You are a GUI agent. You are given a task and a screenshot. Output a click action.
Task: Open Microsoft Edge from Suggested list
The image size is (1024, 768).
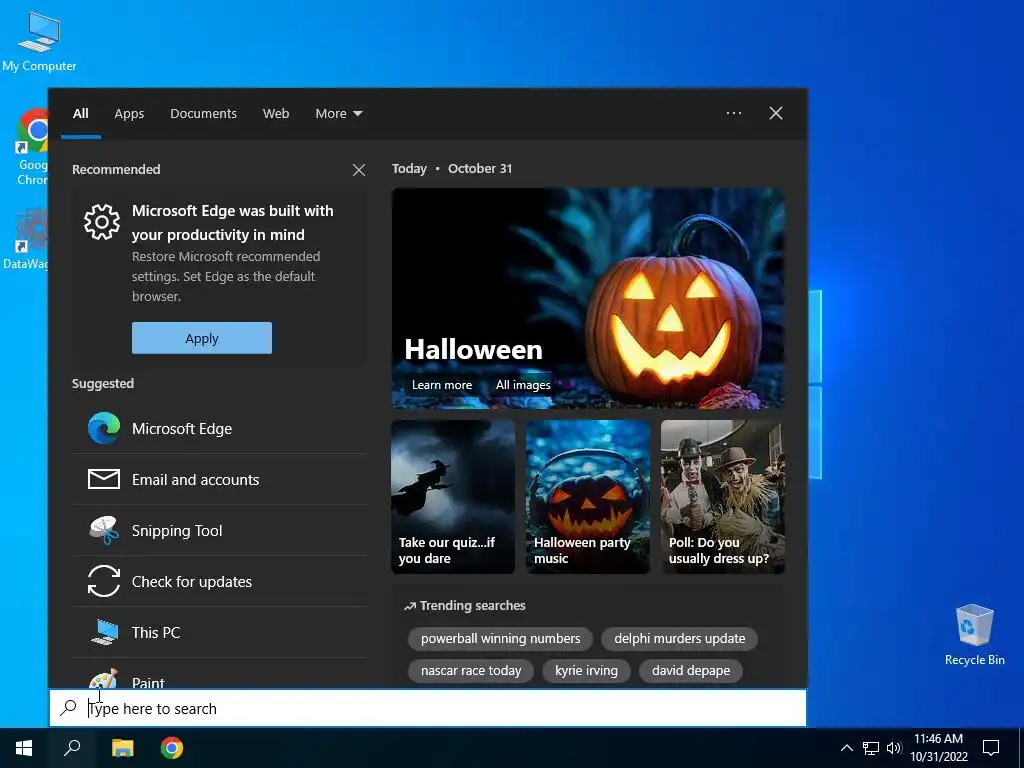(220, 428)
